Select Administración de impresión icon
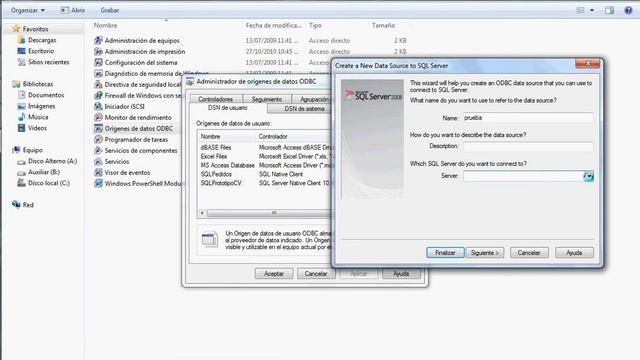This screenshot has height=360, width=640. 98,51
